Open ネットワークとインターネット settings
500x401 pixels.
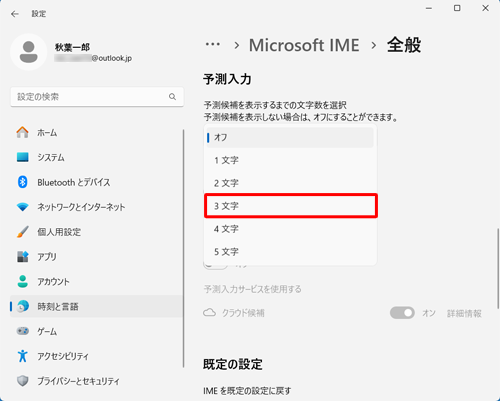pyautogui.click(x=97, y=207)
